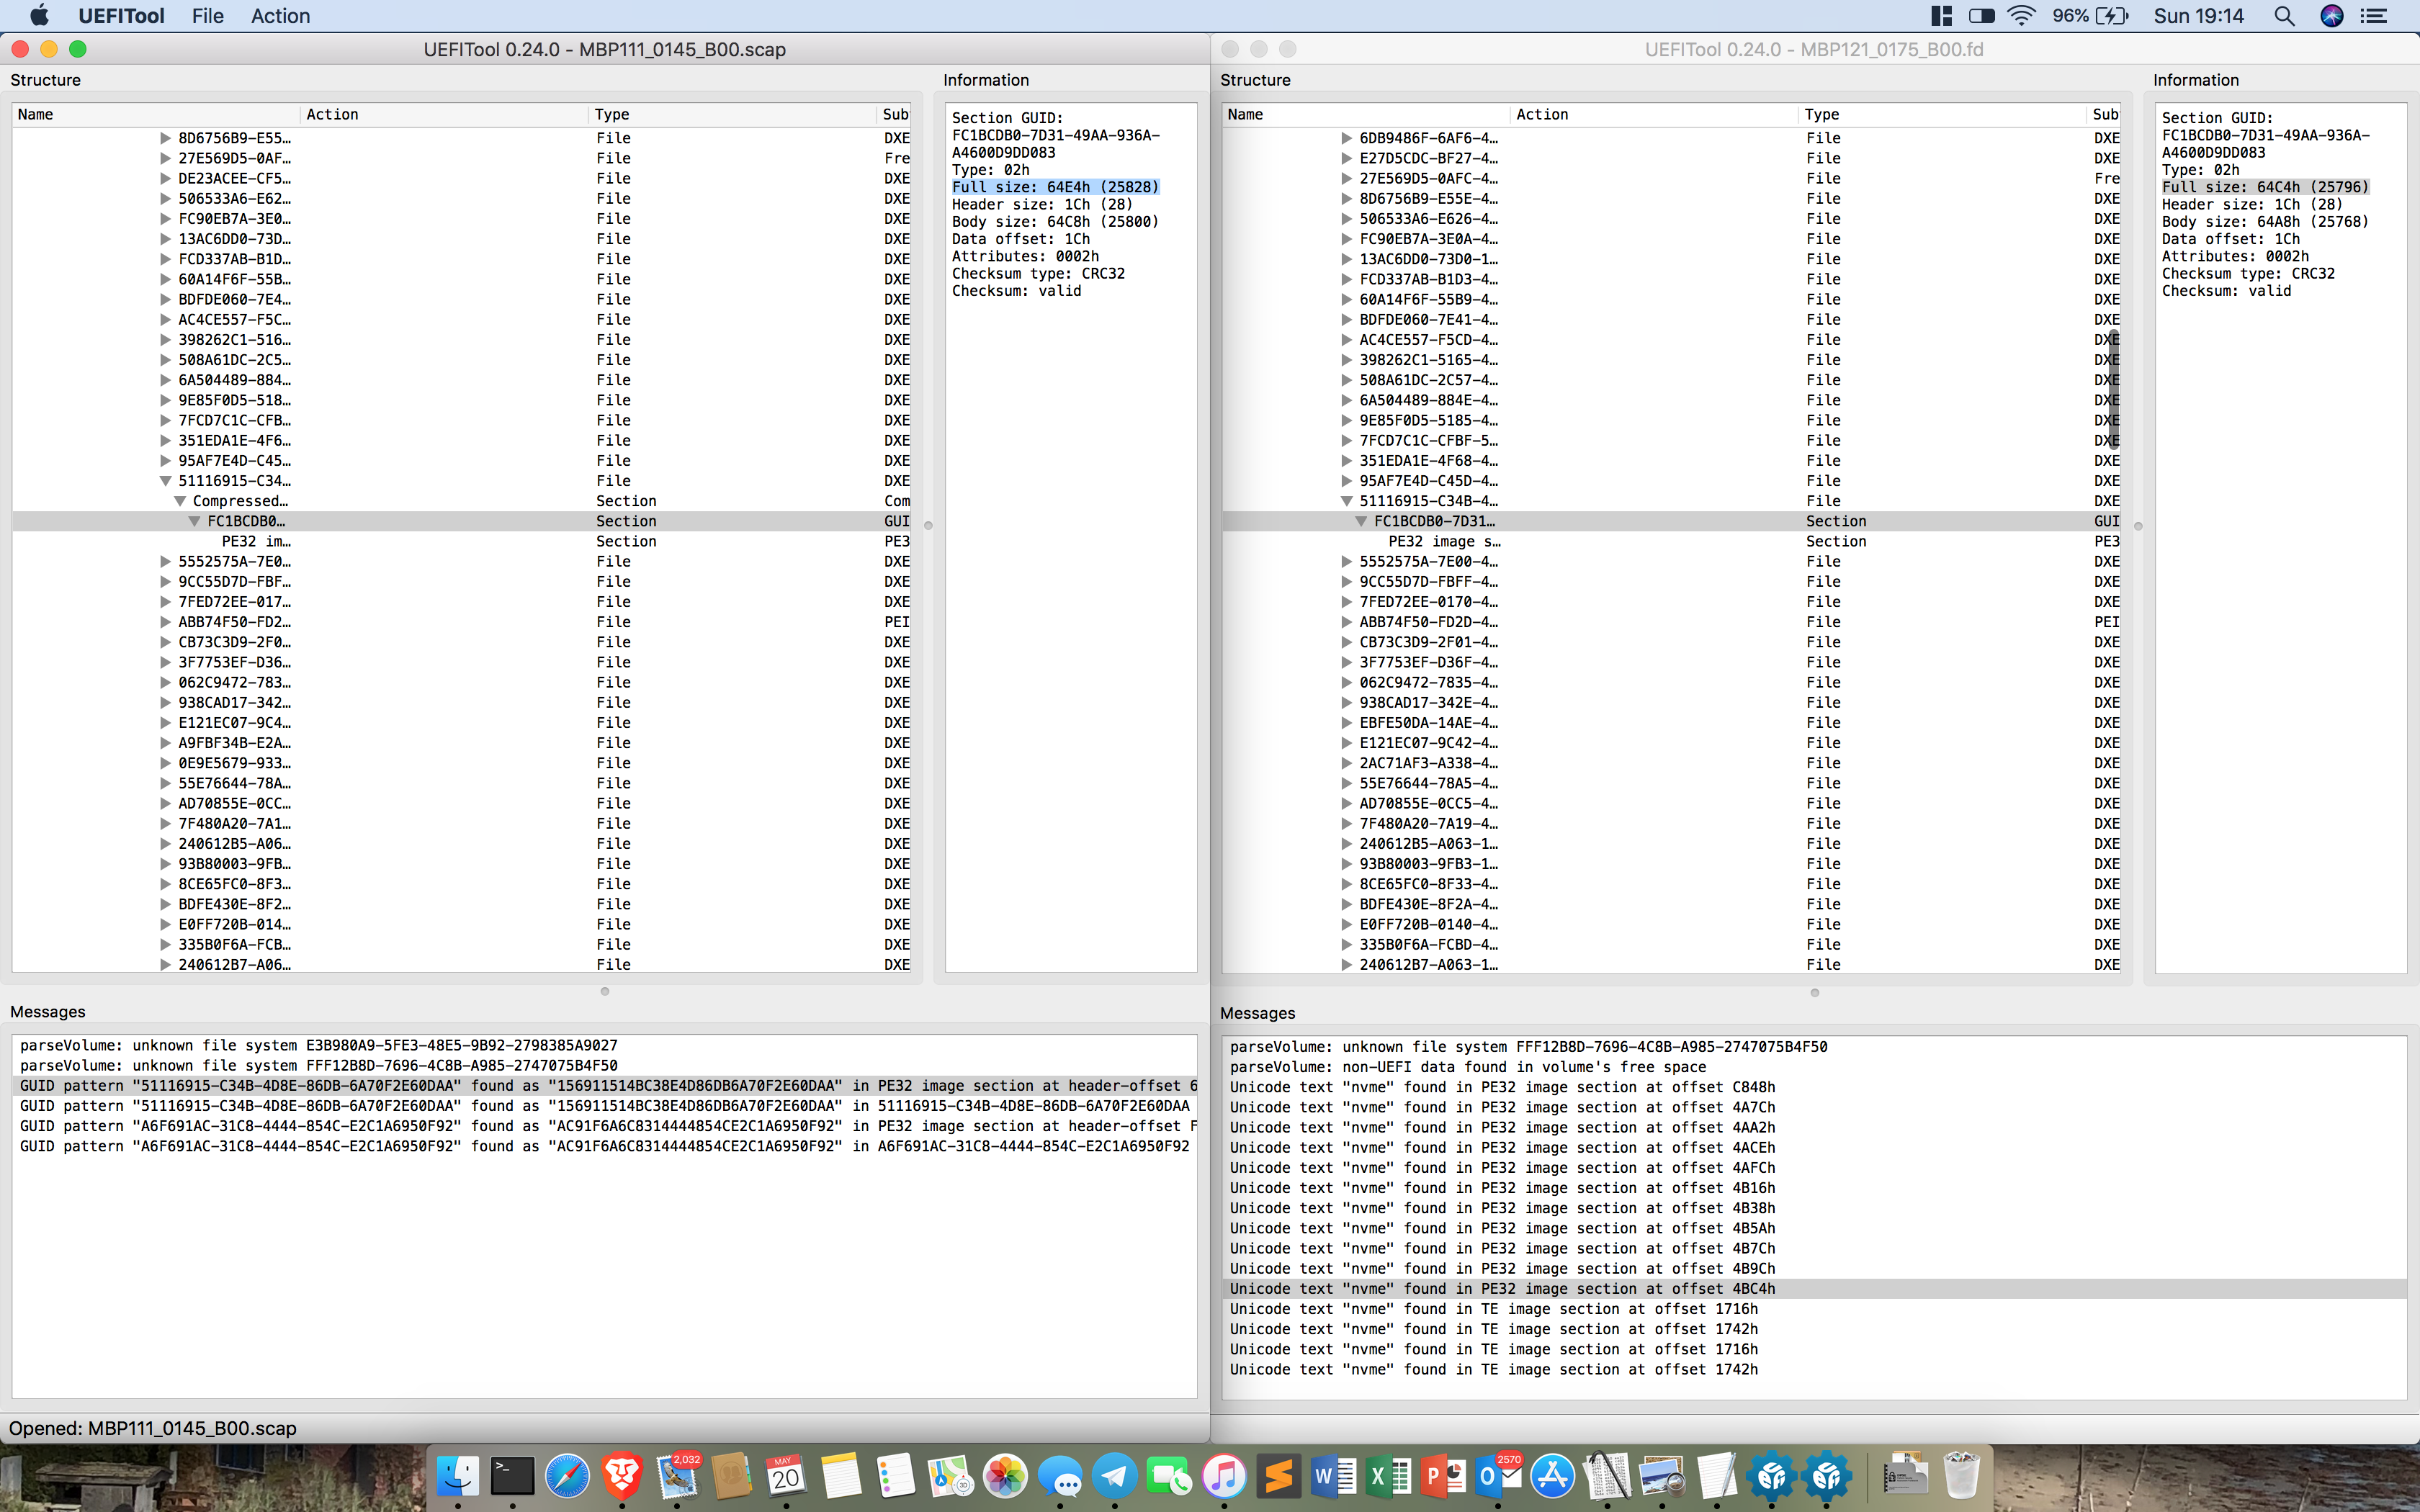Collapse Compressed section in left window
The height and width of the screenshot is (1512, 2420).
coord(180,501)
